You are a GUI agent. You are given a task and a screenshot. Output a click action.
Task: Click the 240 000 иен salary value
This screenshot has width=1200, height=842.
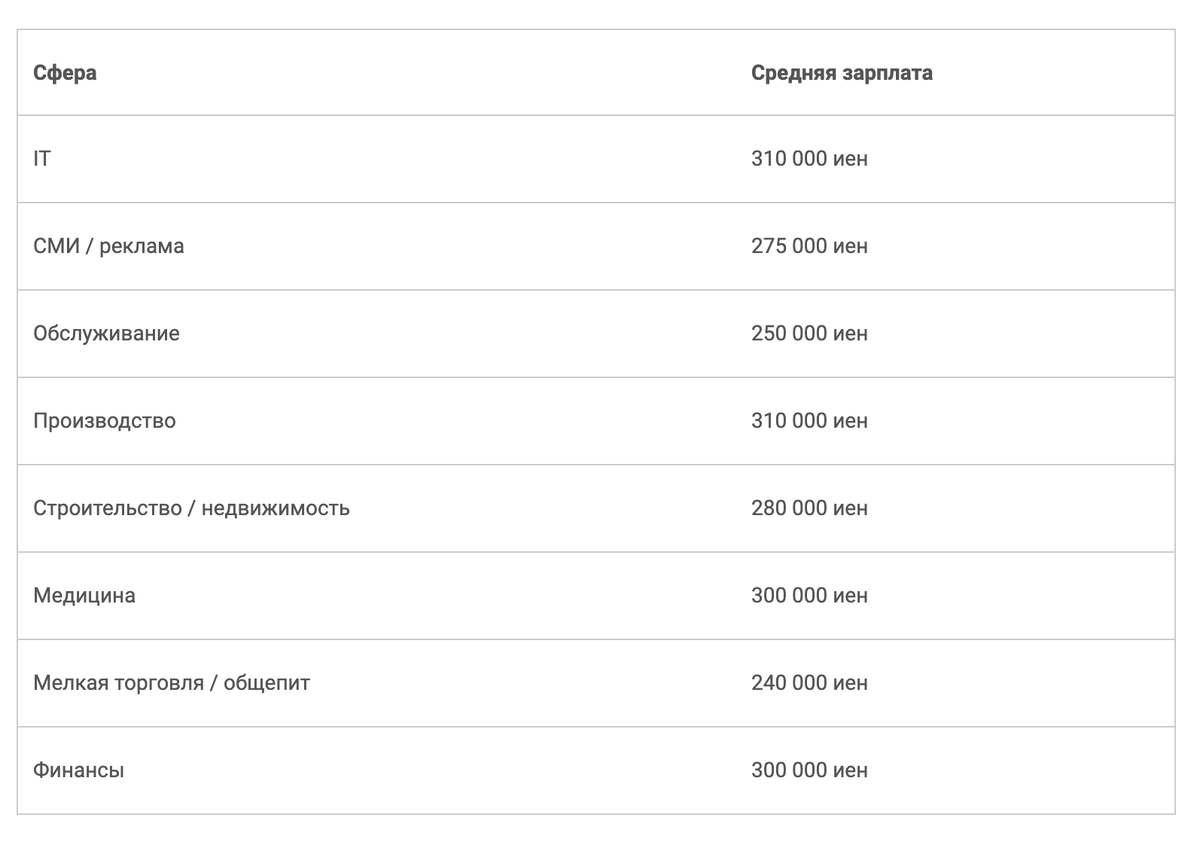point(809,683)
